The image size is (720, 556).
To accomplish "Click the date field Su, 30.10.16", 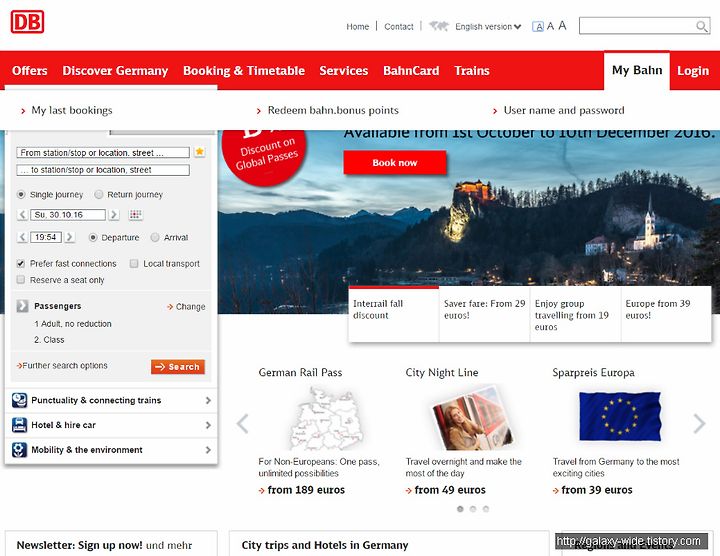I will pos(68,214).
